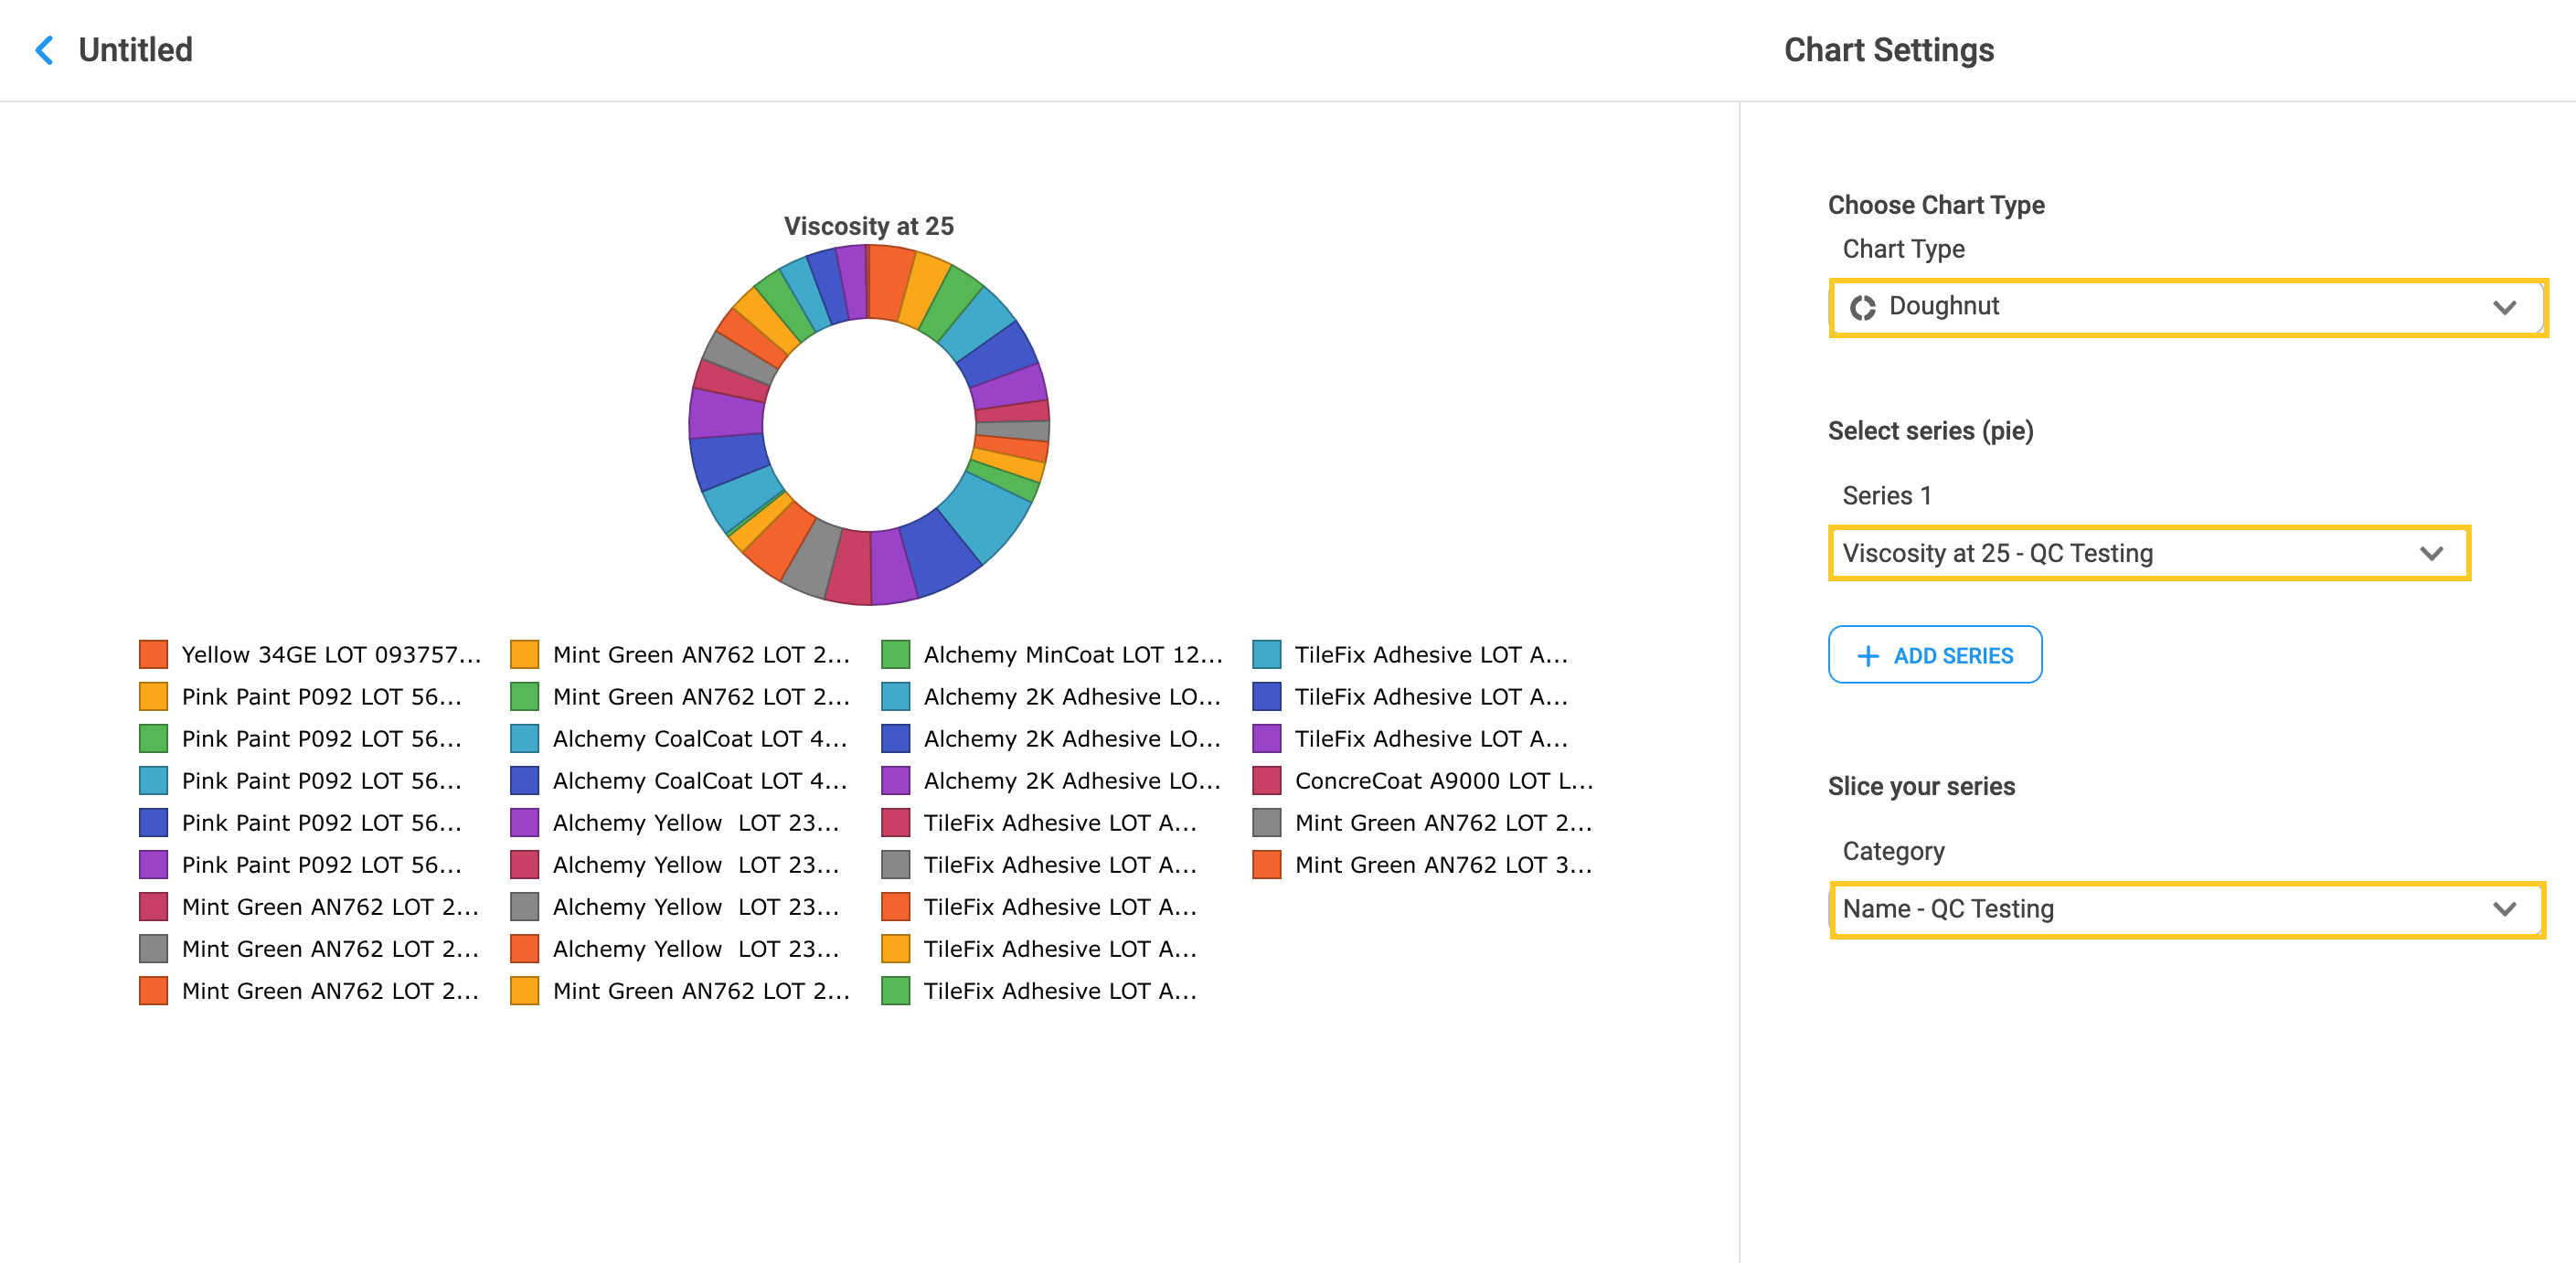
Task: Click the doughnut chart type icon
Action: pos(1862,307)
